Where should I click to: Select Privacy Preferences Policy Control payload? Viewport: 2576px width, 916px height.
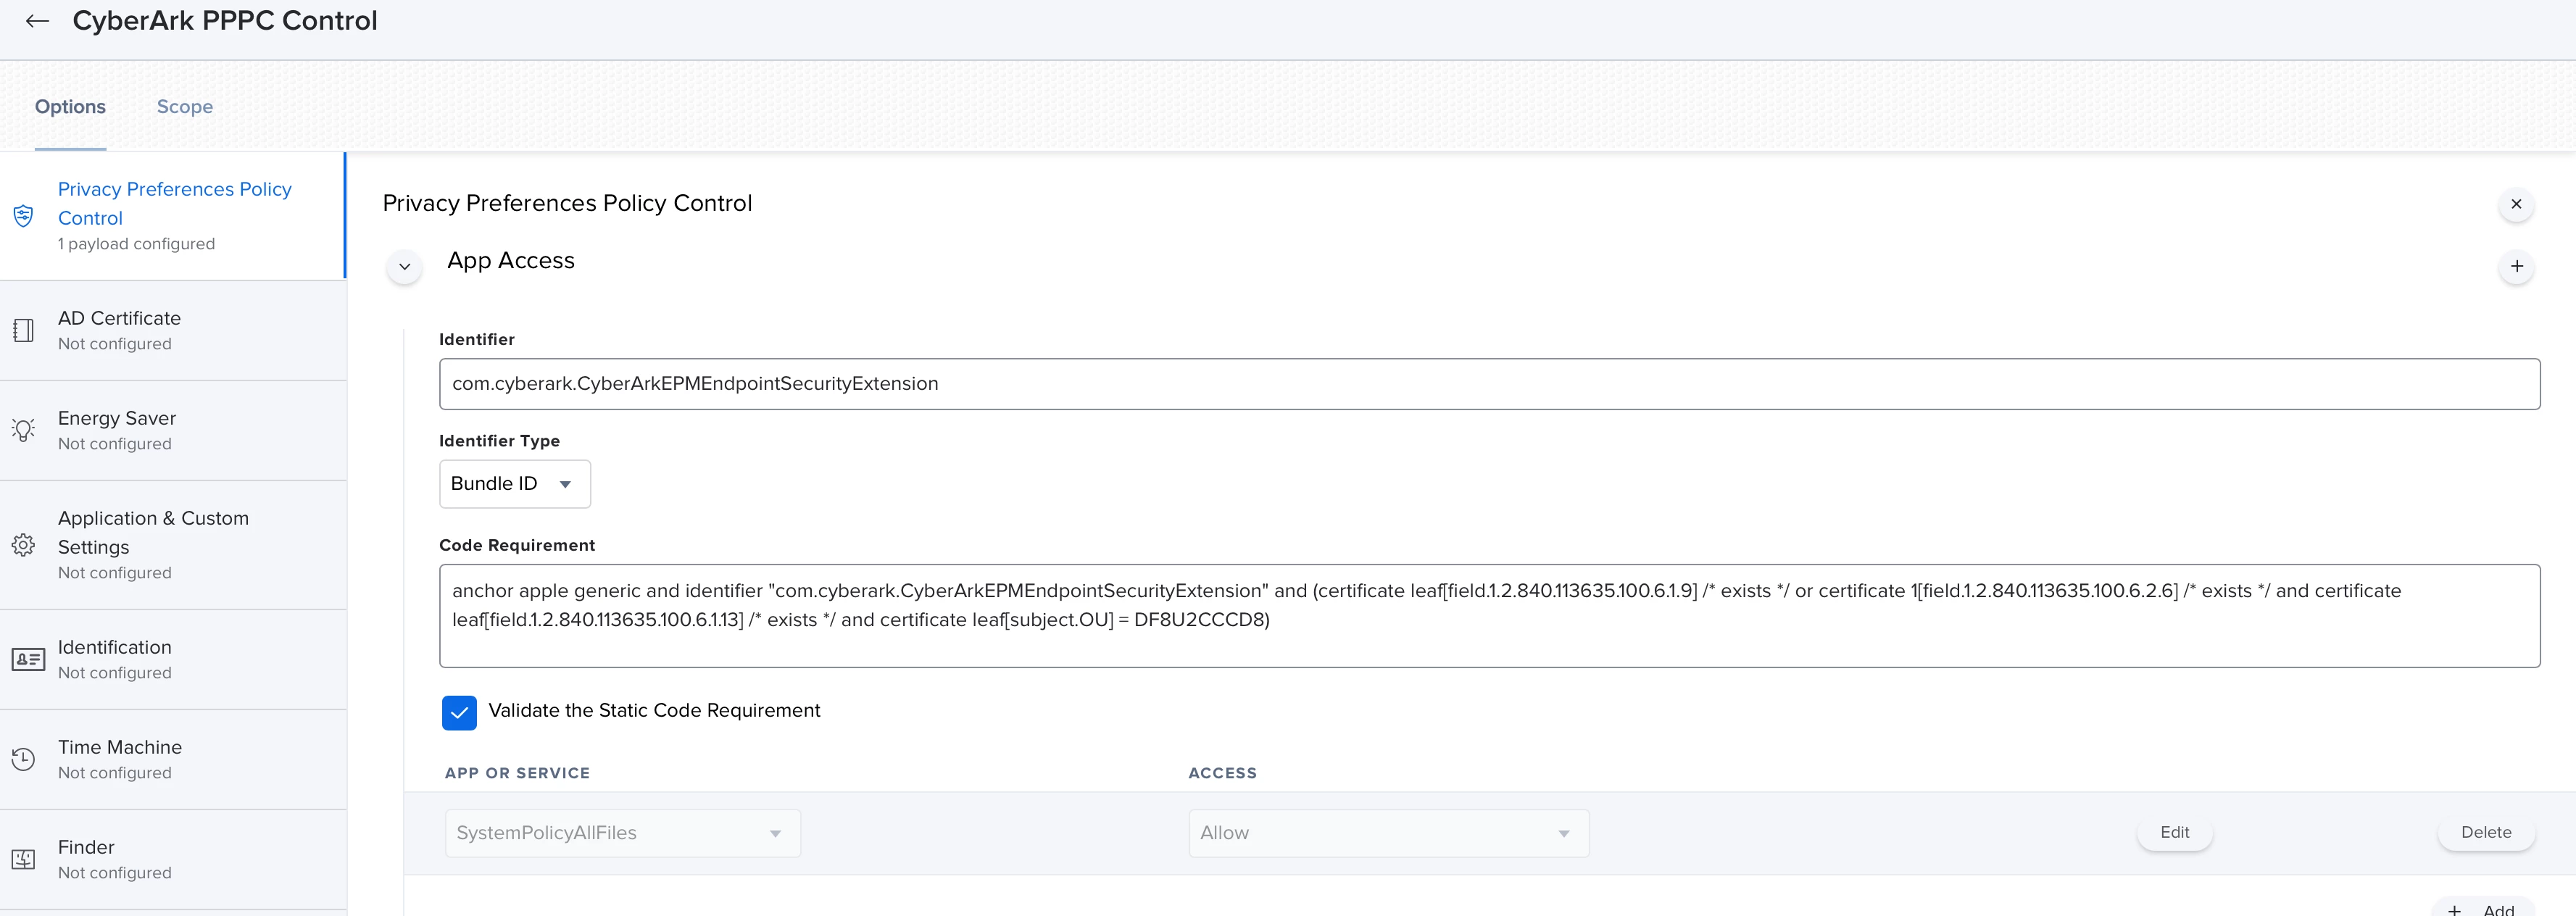172,216
